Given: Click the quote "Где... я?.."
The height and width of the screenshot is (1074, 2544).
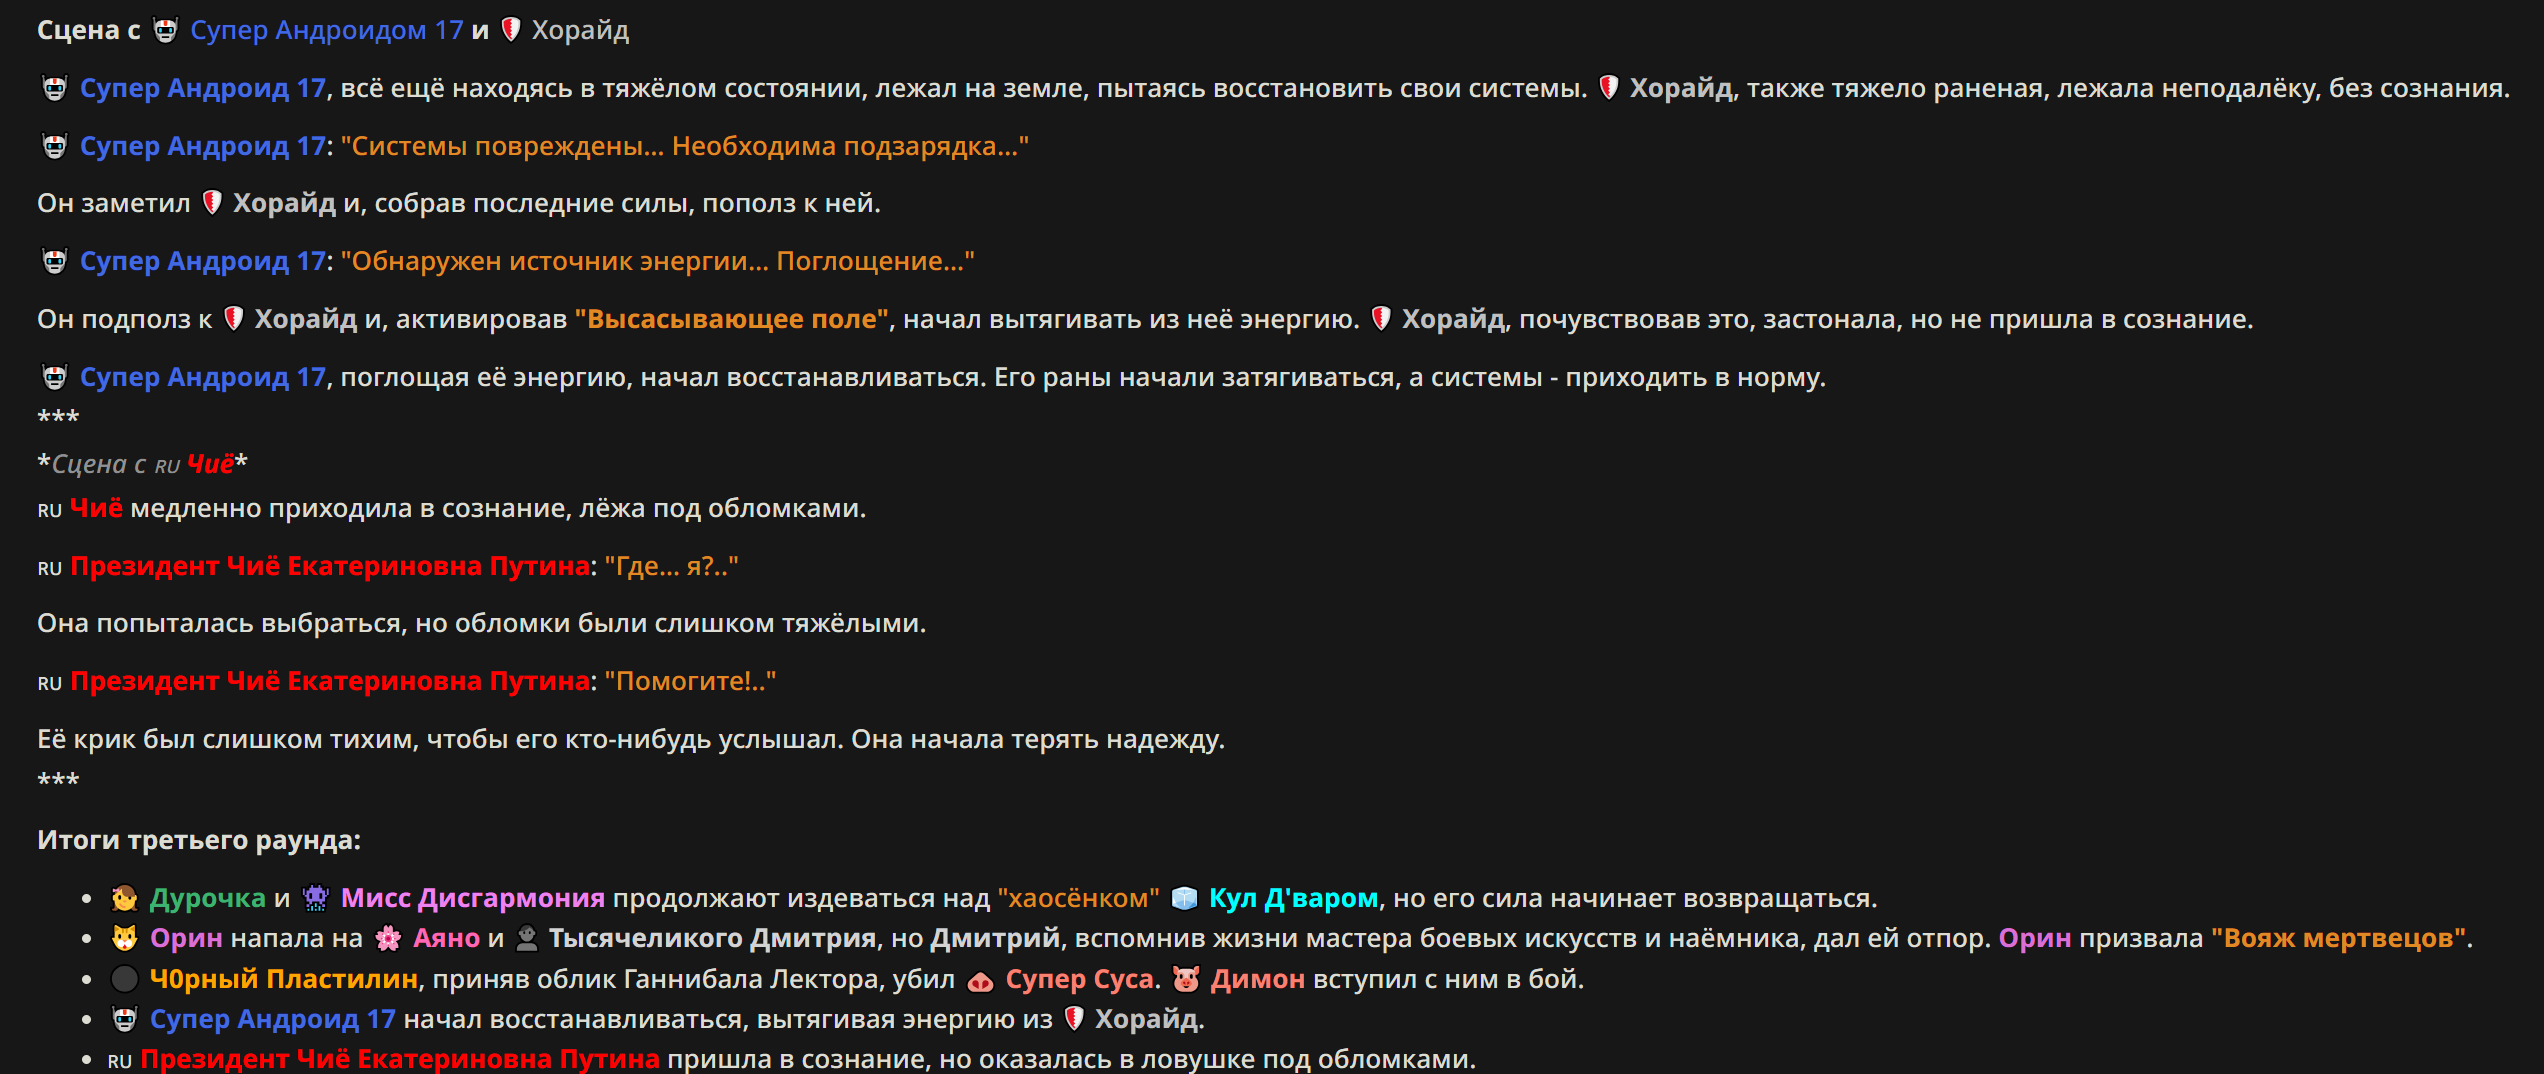Looking at the screenshot, I should point(671,568).
